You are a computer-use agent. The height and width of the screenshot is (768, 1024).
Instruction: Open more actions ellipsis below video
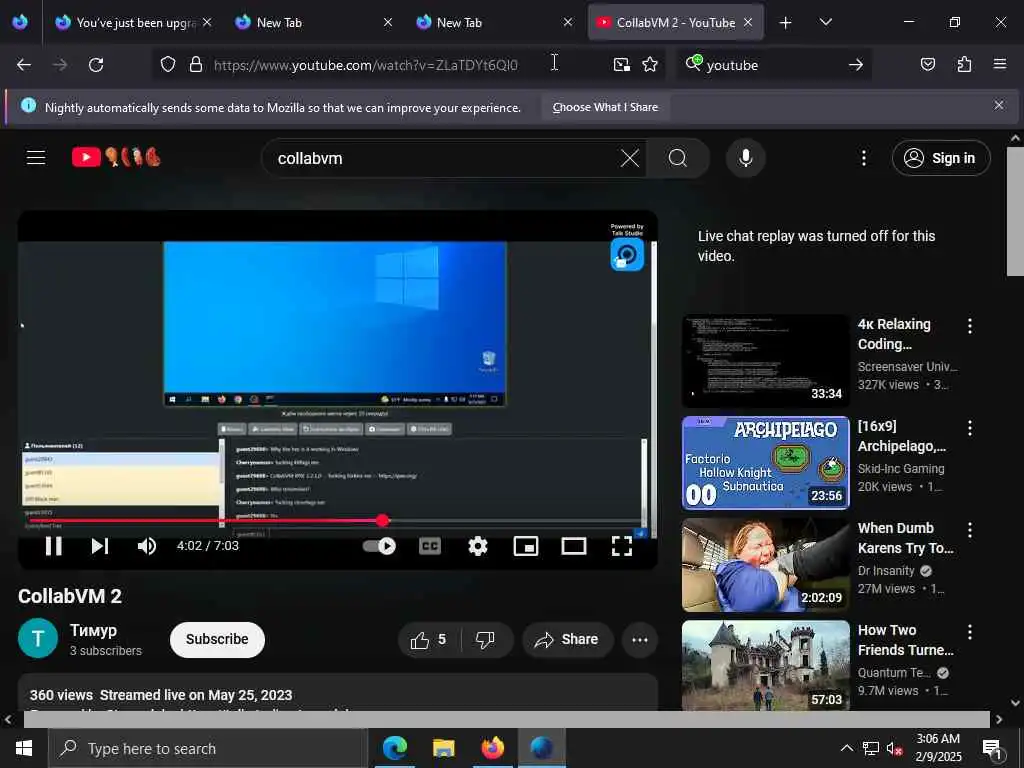(x=639, y=640)
